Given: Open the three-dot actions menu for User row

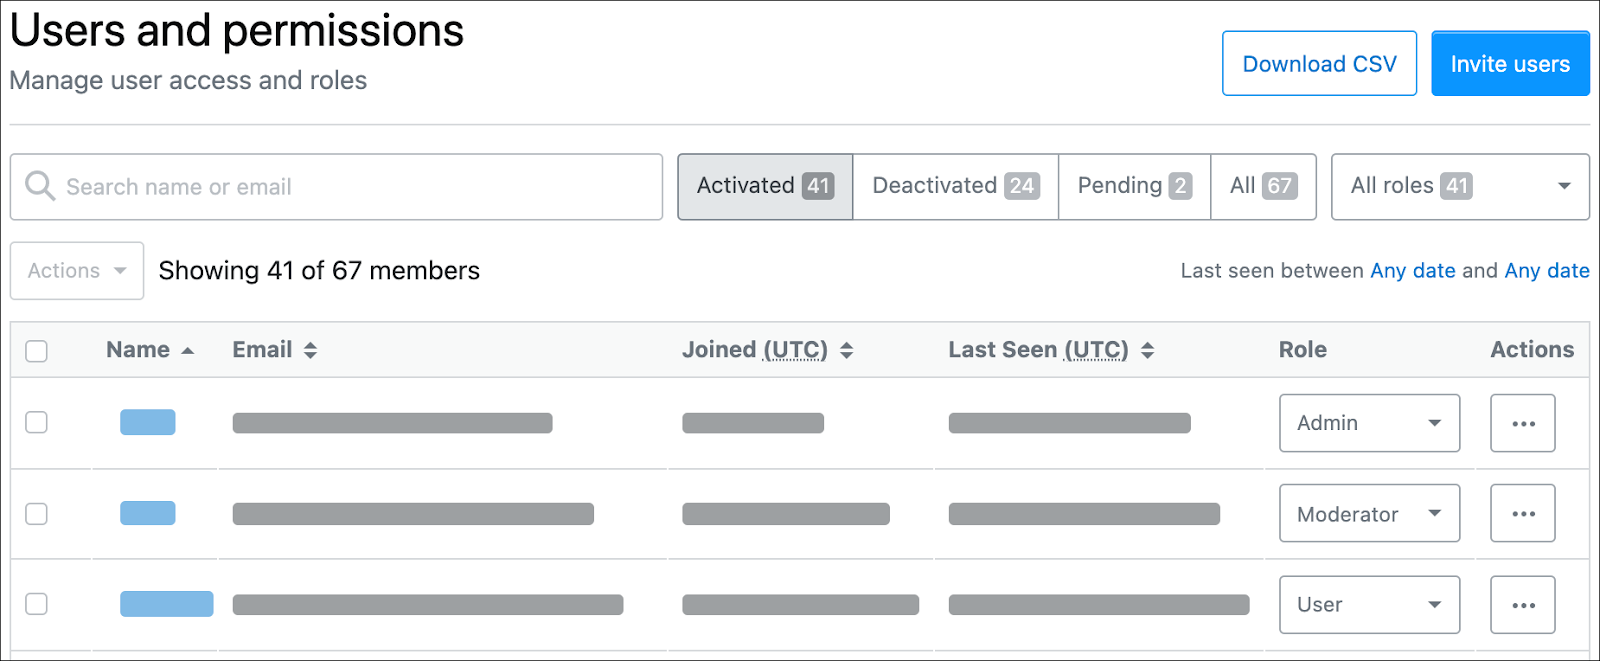Looking at the screenshot, I should [1522, 604].
